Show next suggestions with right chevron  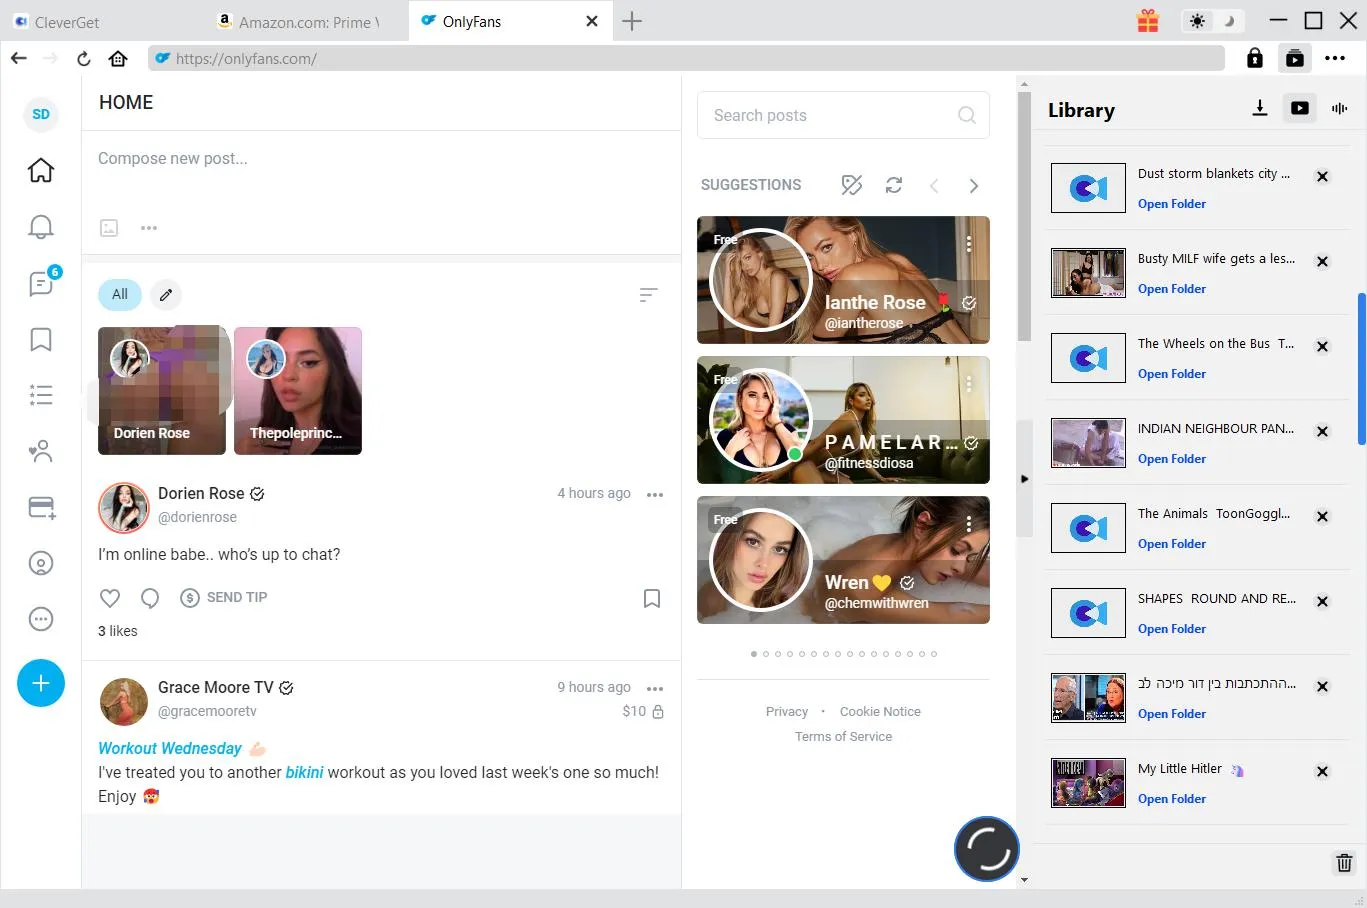point(974,186)
